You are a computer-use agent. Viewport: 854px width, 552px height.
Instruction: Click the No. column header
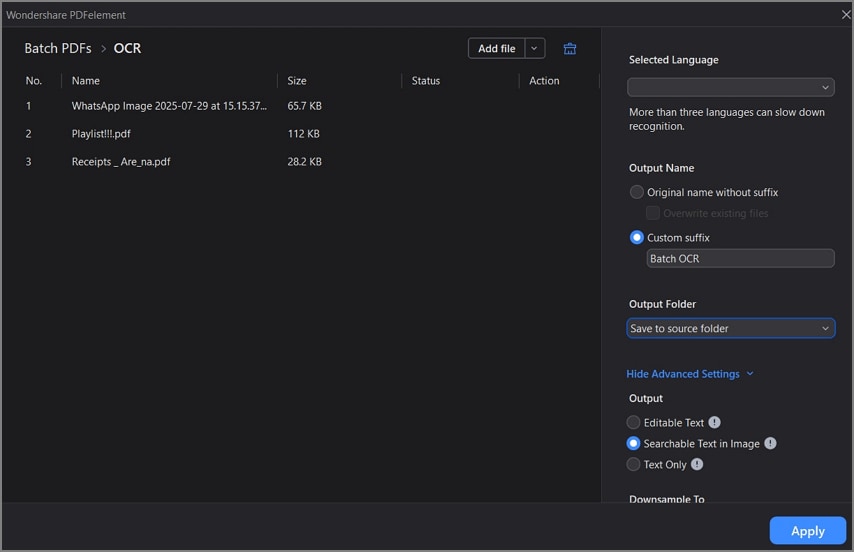(34, 81)
